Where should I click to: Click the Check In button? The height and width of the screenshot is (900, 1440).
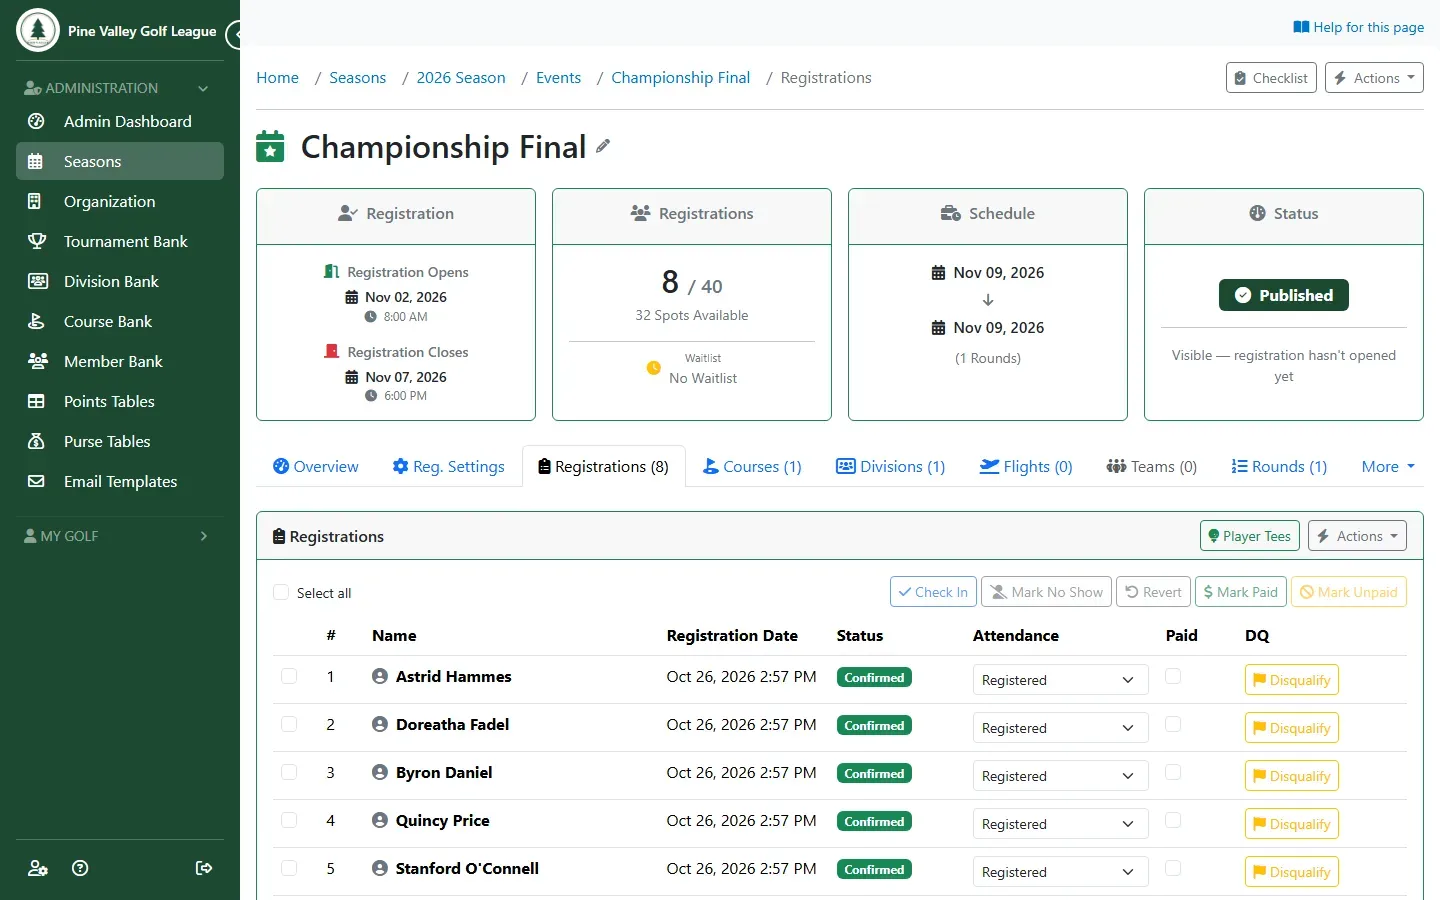tap(933, 592)
